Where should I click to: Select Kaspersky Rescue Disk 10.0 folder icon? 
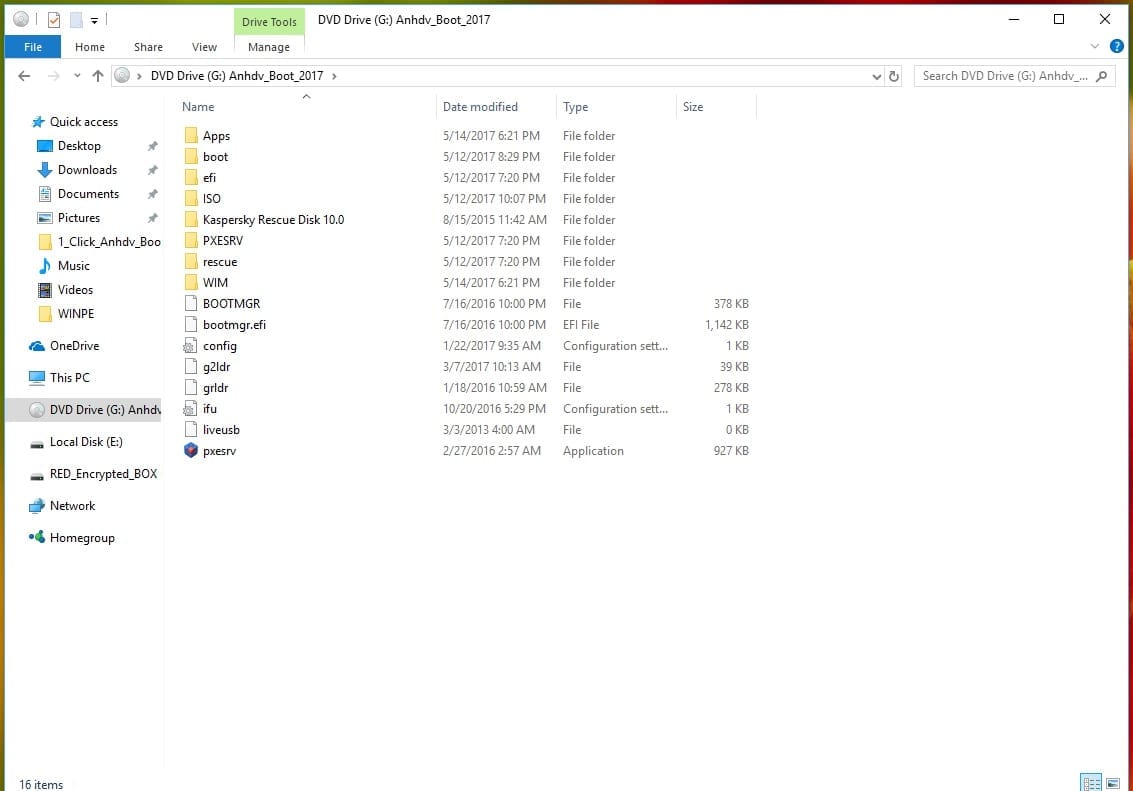[191, 219]
